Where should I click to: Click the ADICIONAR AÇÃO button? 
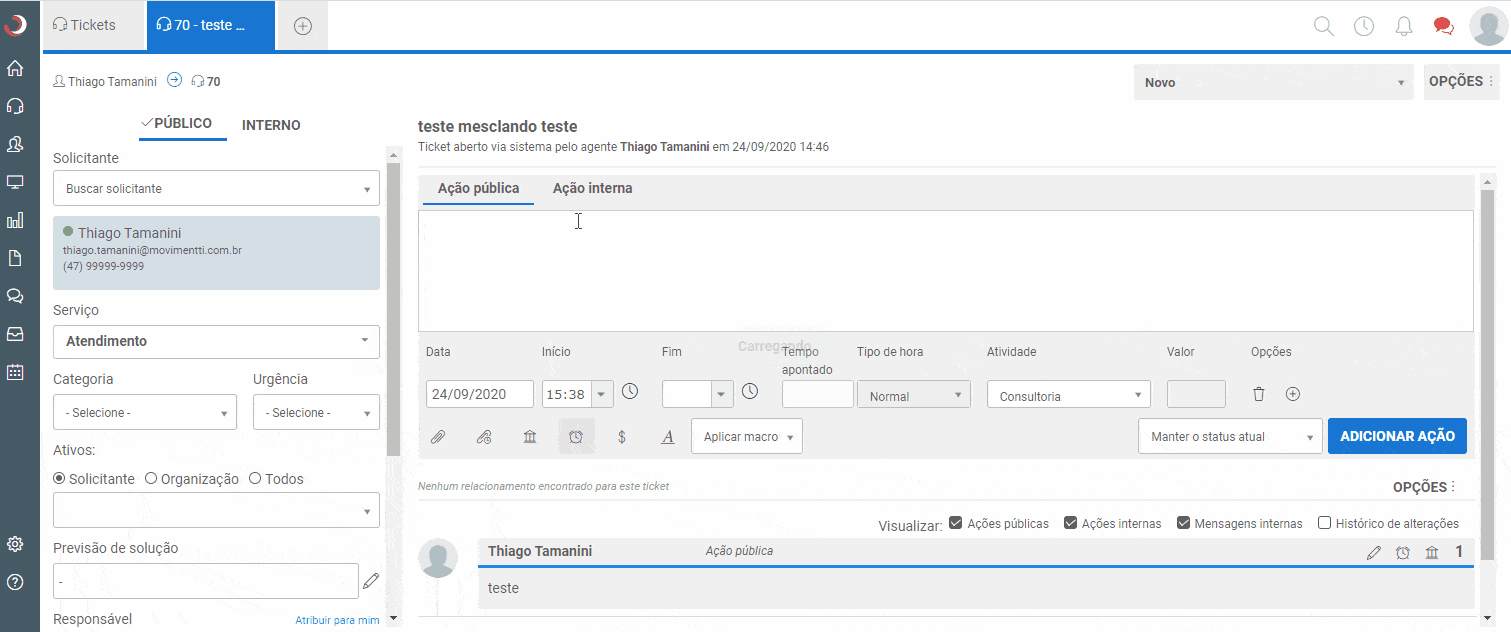pos(1397,437)
